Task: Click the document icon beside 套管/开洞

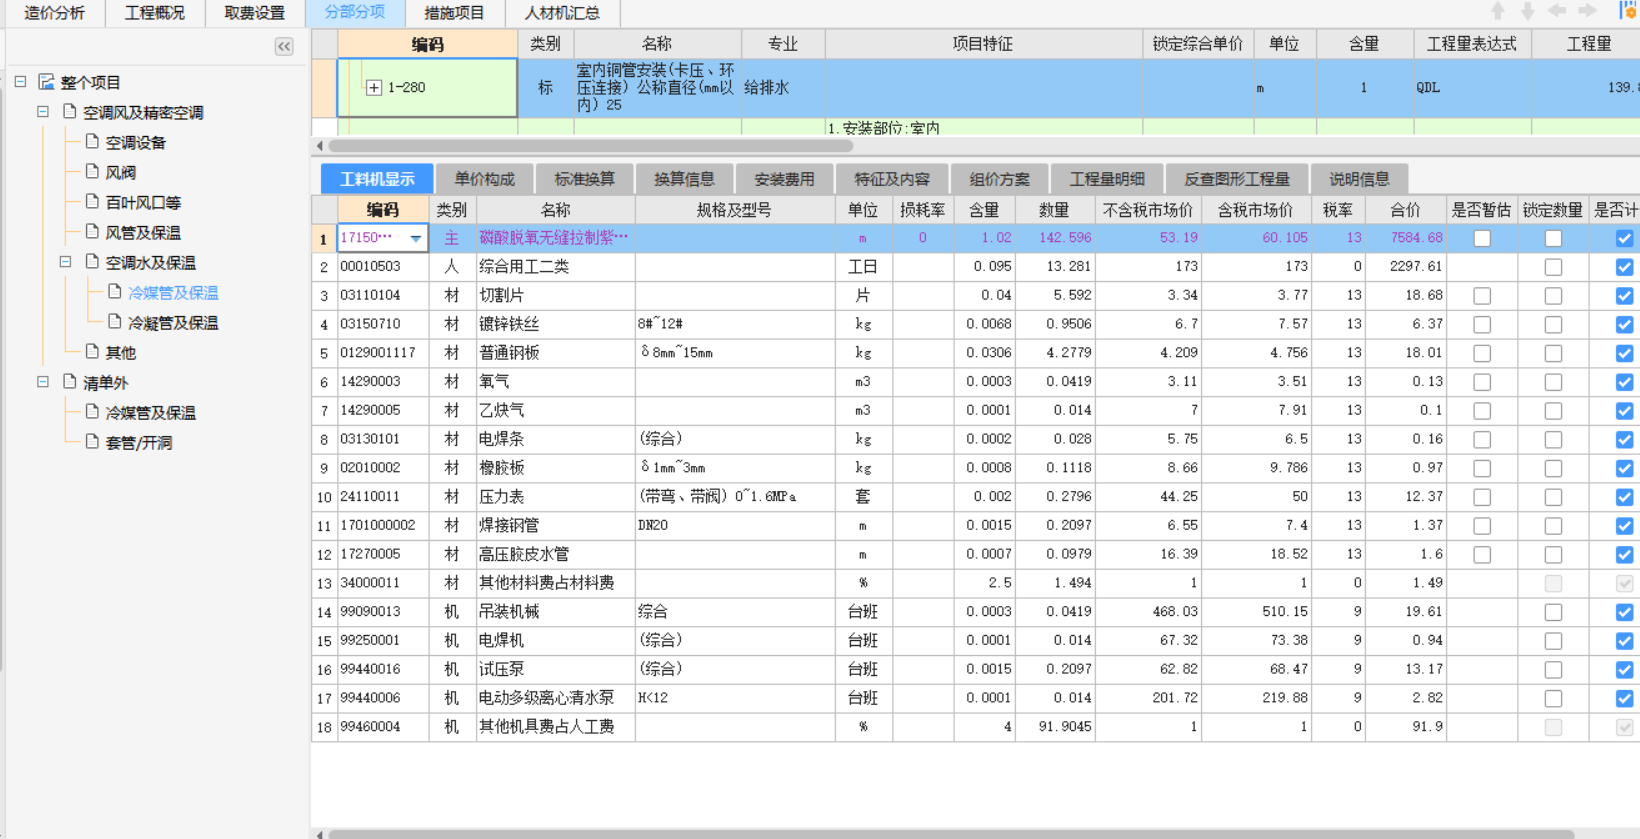Action: coord(93,442)
